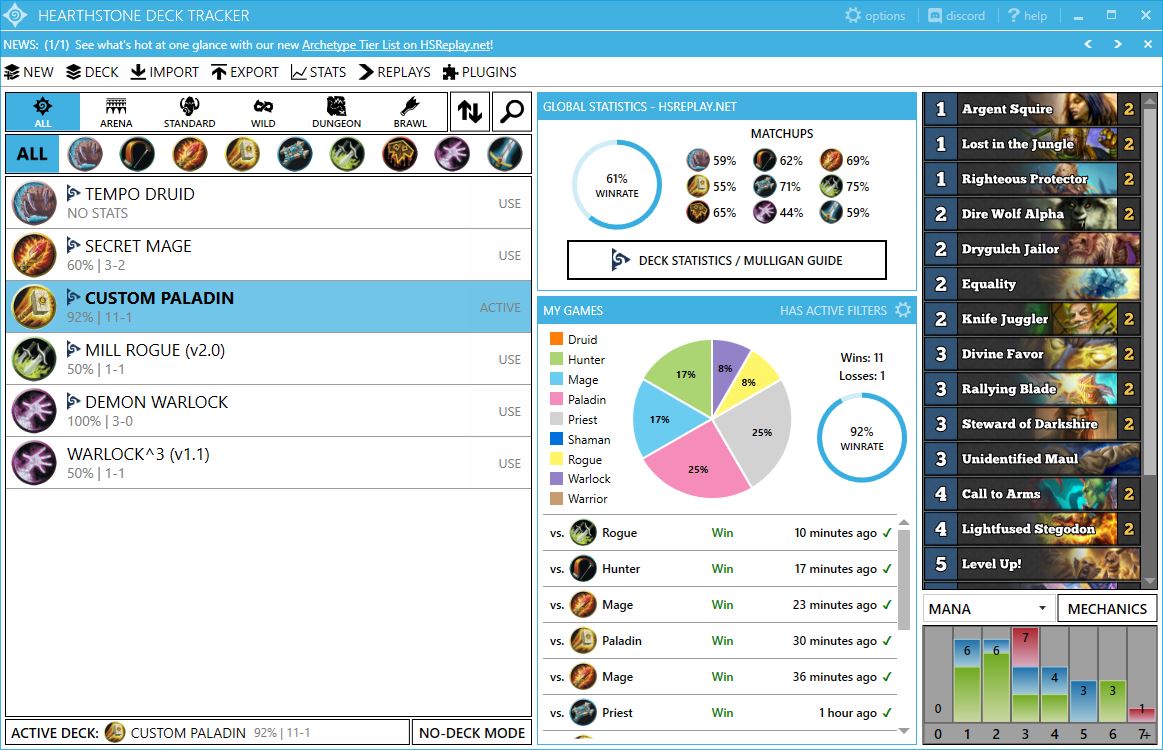Open the DECK menu
Screen dimensions: 1163x750
[92, 72]
